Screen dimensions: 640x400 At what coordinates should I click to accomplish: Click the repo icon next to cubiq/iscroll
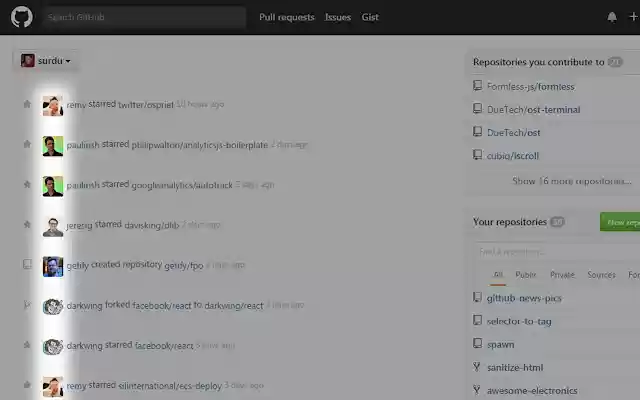coord(477,155)
